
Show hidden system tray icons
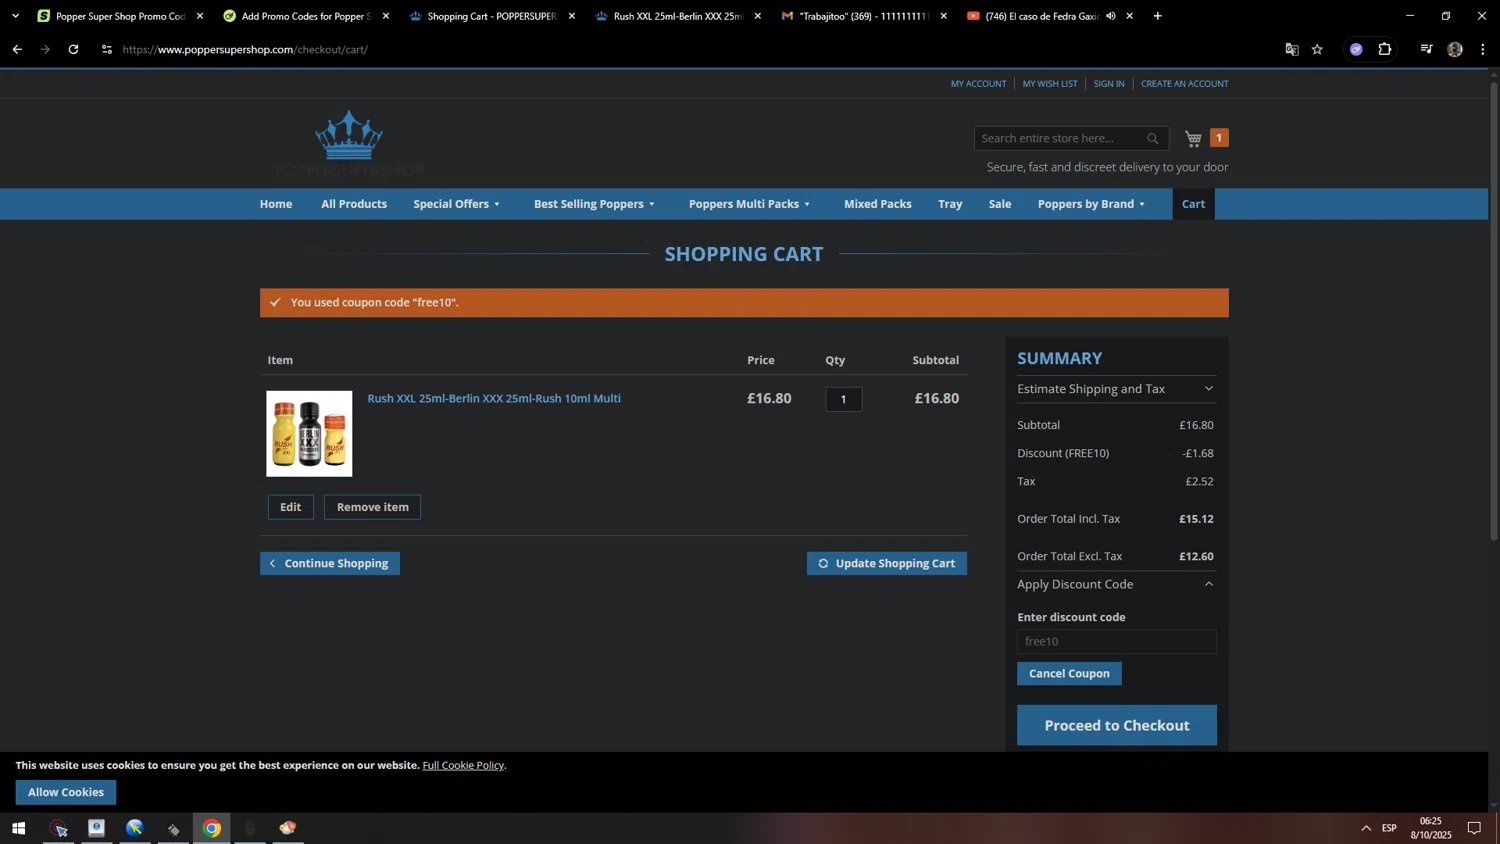[x=1366, y=828]
